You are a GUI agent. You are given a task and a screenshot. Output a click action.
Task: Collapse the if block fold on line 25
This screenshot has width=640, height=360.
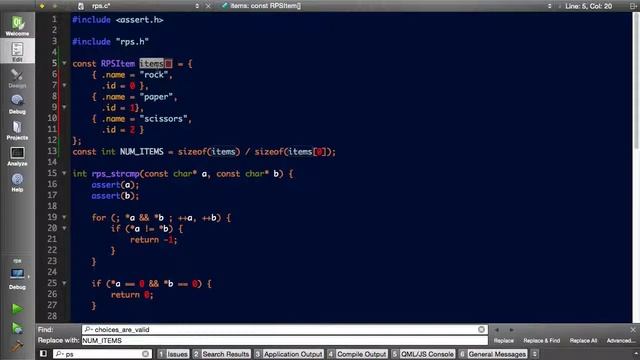coord(64,283)
